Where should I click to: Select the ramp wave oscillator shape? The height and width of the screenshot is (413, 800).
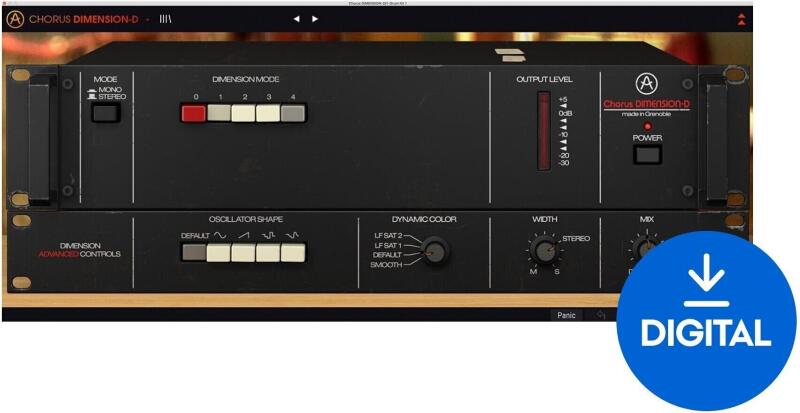[243, 252]
